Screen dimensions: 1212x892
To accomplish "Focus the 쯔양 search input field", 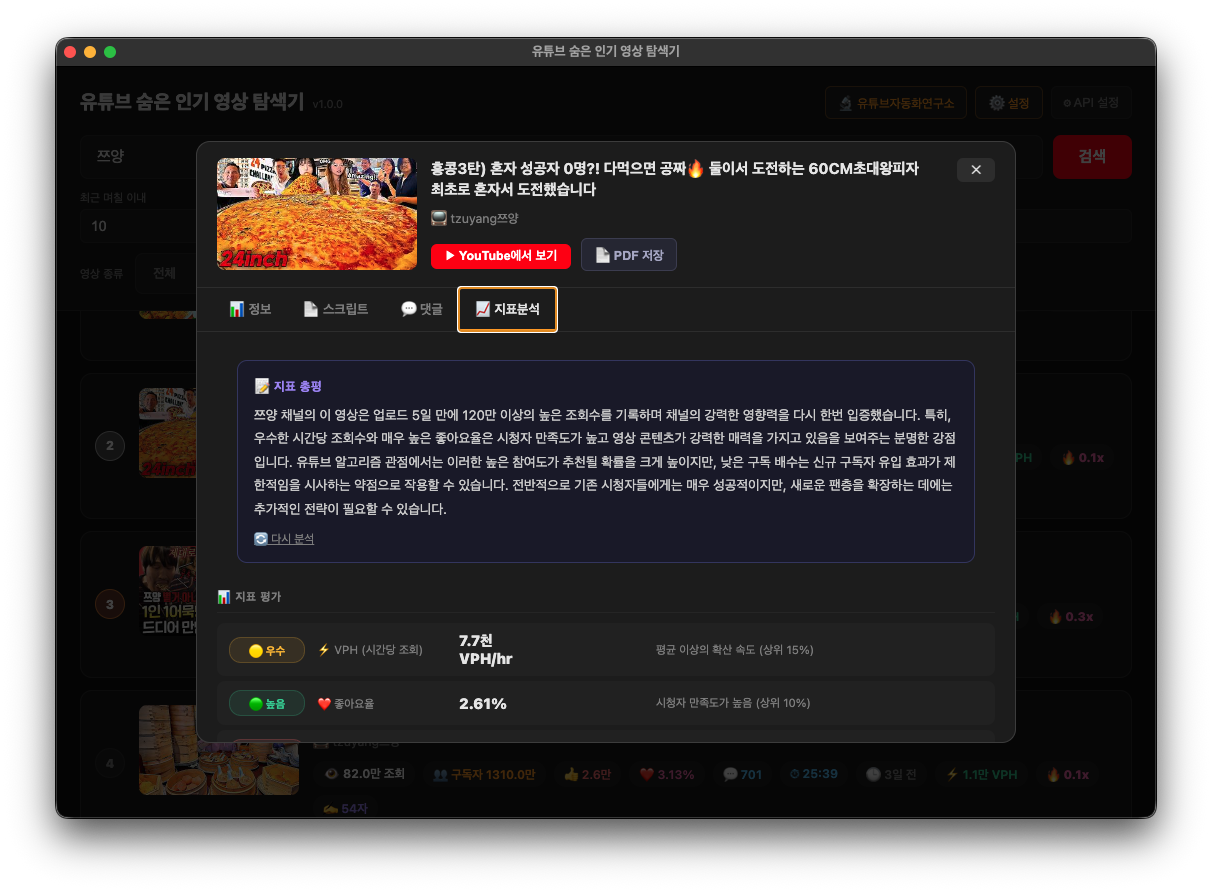I will click(140, 157).
